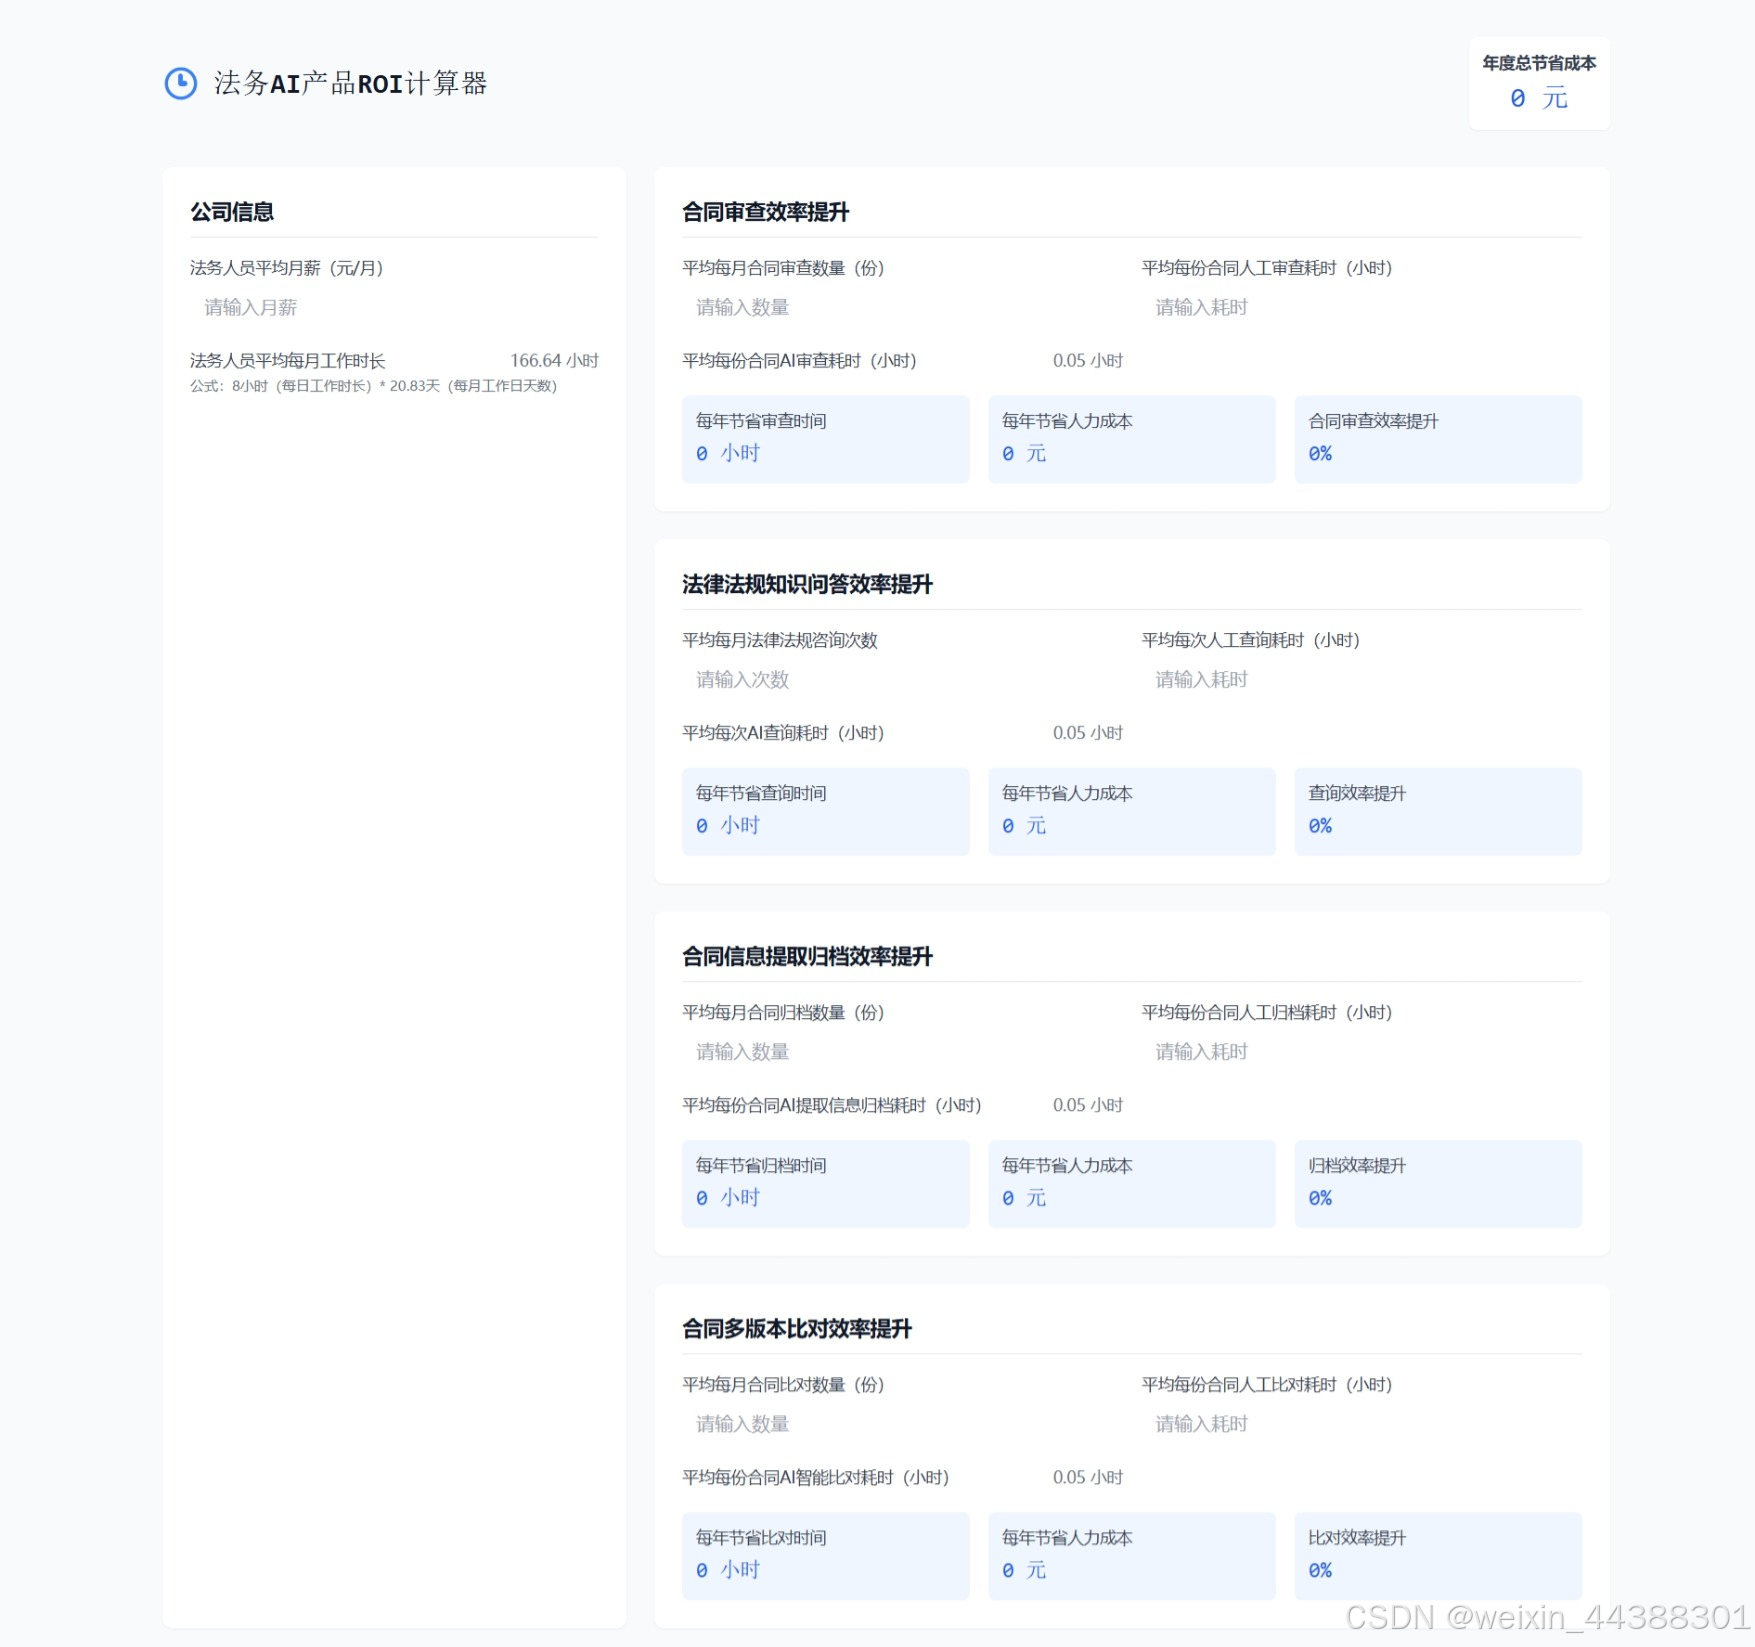Screen dimensions: 1755x1647
Task: Click the 每年节省查询时间 result card
Action: [826, 811]
